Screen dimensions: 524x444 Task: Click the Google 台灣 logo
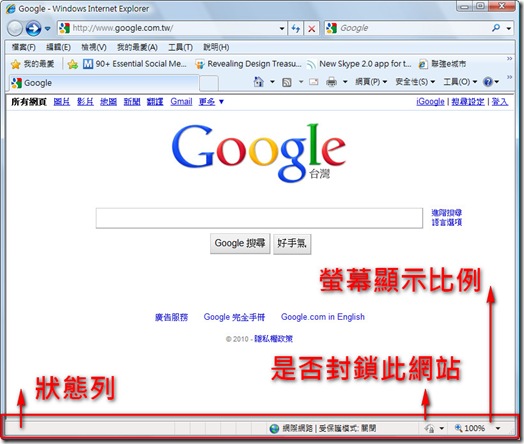coord(259,153)
